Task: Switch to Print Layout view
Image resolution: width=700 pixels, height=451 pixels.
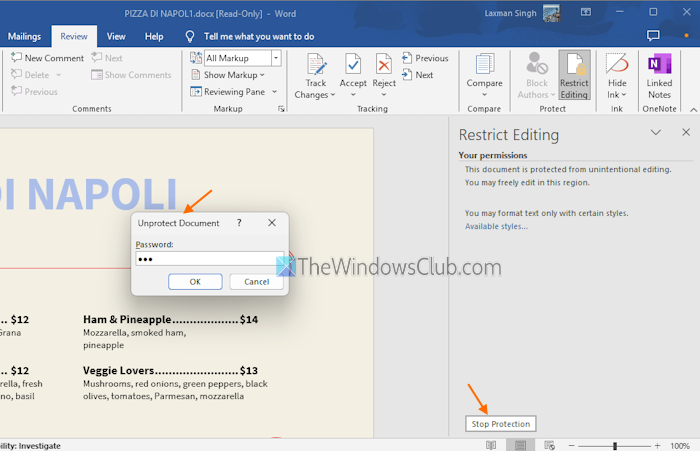Action: (x=520, y=445)
